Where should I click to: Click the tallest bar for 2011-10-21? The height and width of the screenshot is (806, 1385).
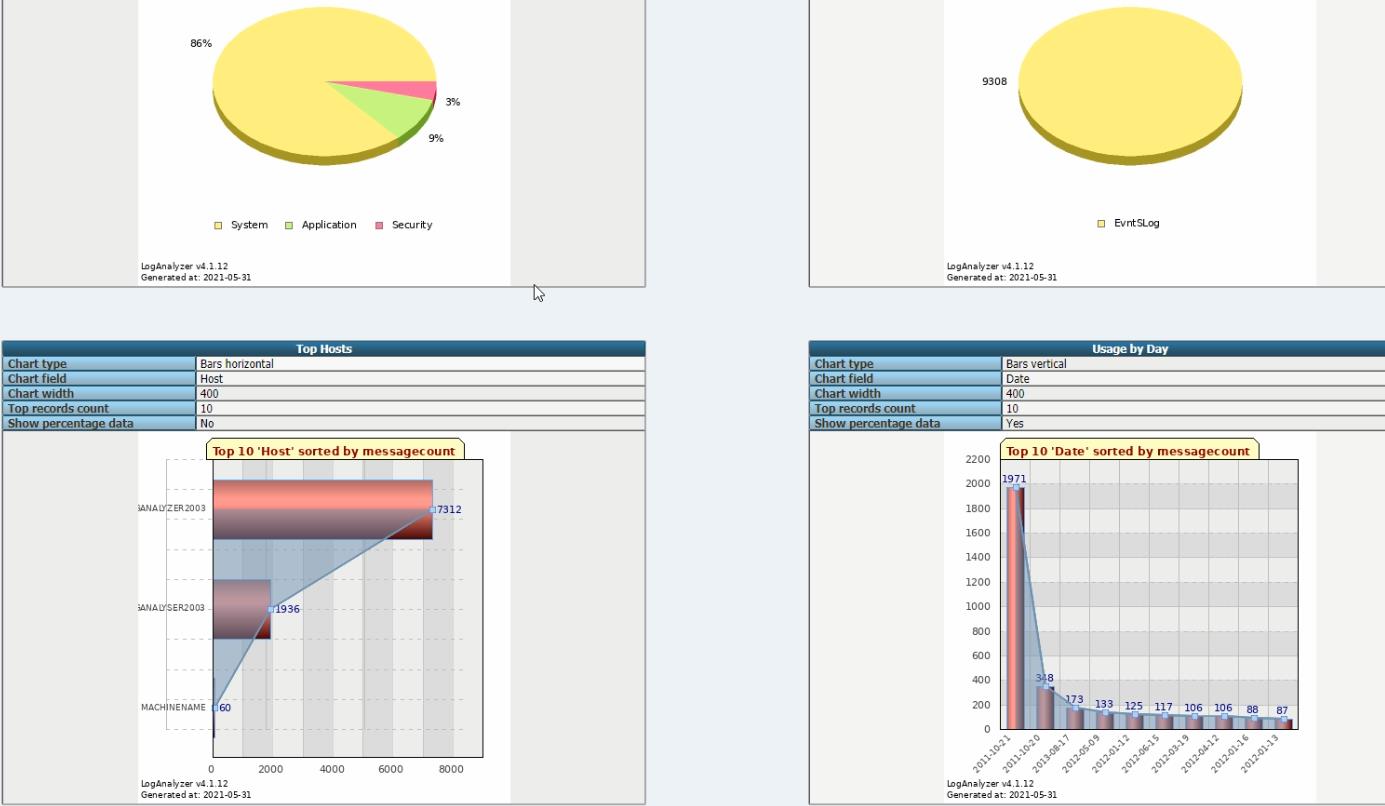point(1016,607)
